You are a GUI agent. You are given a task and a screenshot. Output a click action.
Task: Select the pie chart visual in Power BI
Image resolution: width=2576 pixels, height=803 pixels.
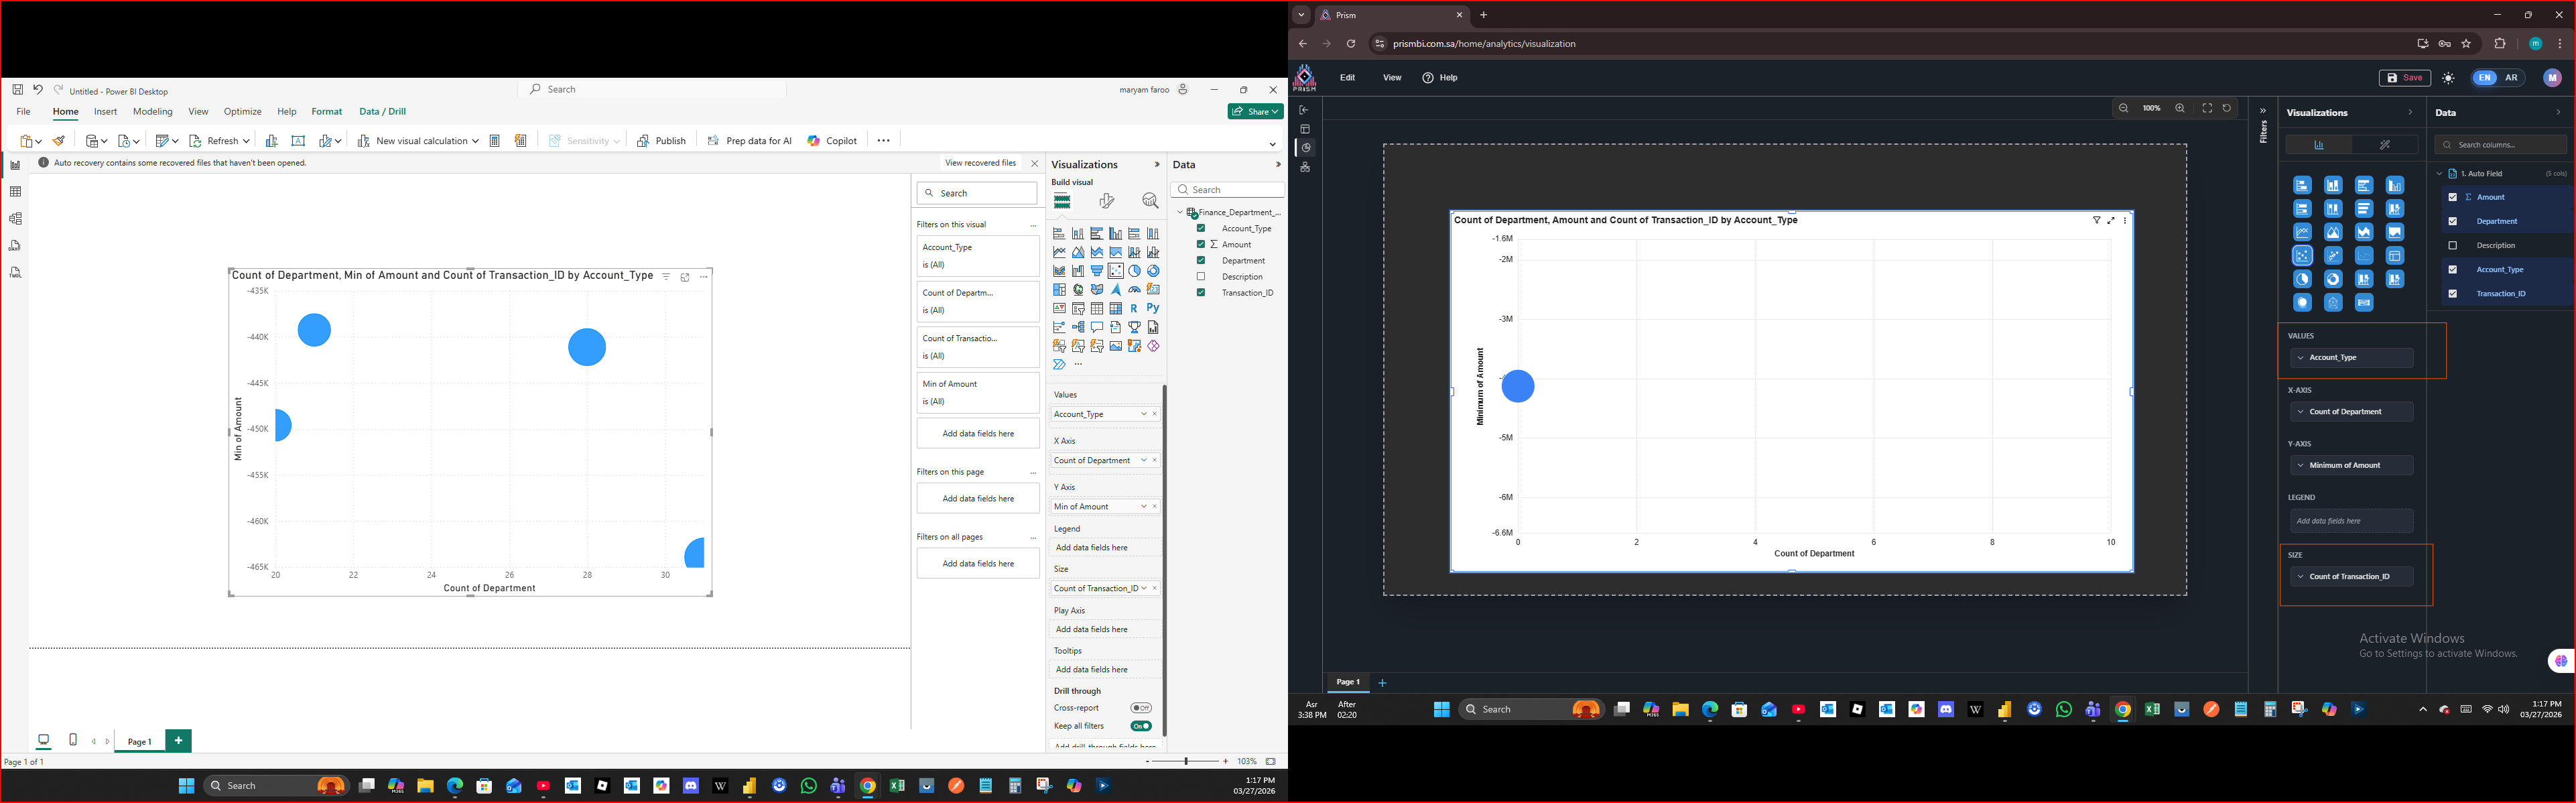click(1135, 271)
